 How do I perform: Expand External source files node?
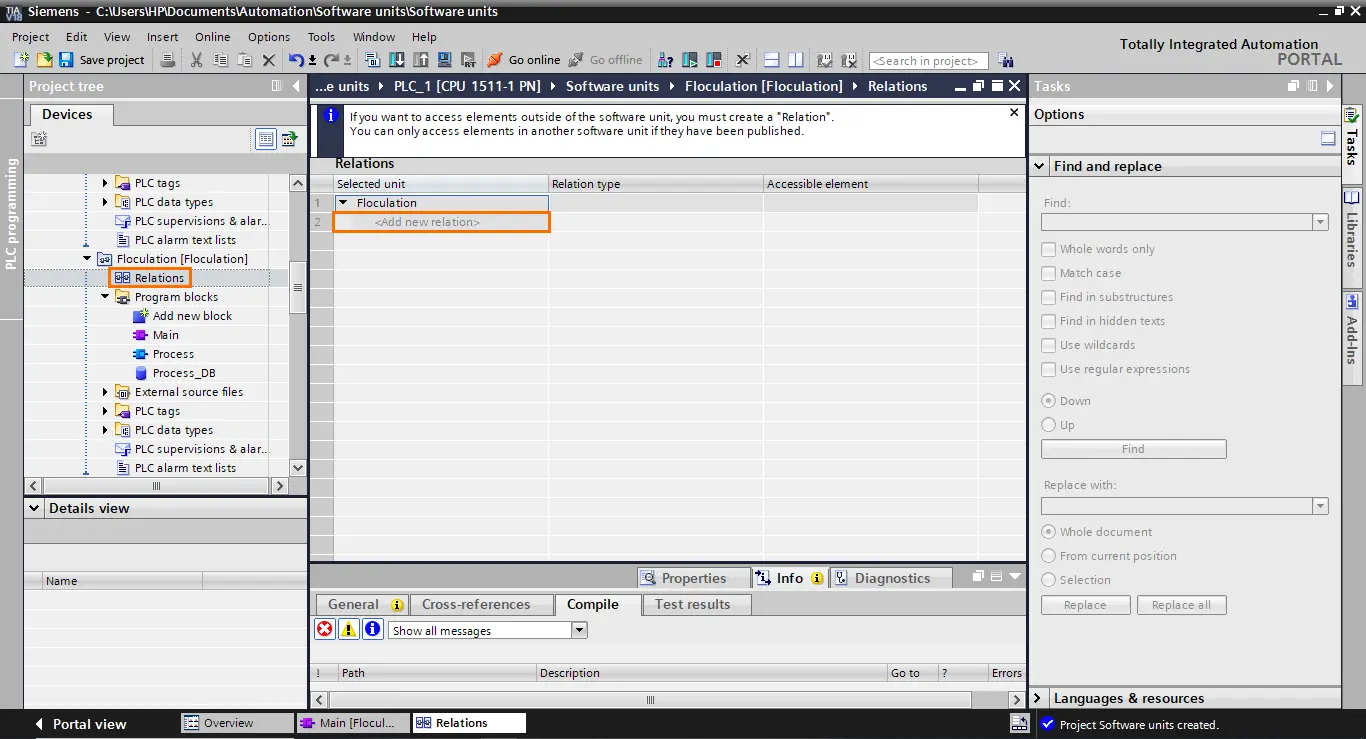click(105, 392)
